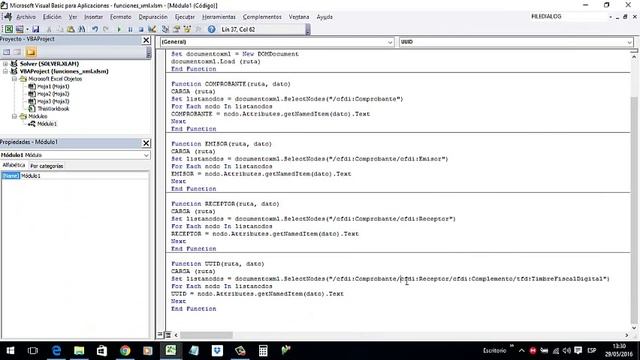Open Microsoft Edge from the taskbar
The width and height of the screenshot is (640, 360).
[56, 351]
